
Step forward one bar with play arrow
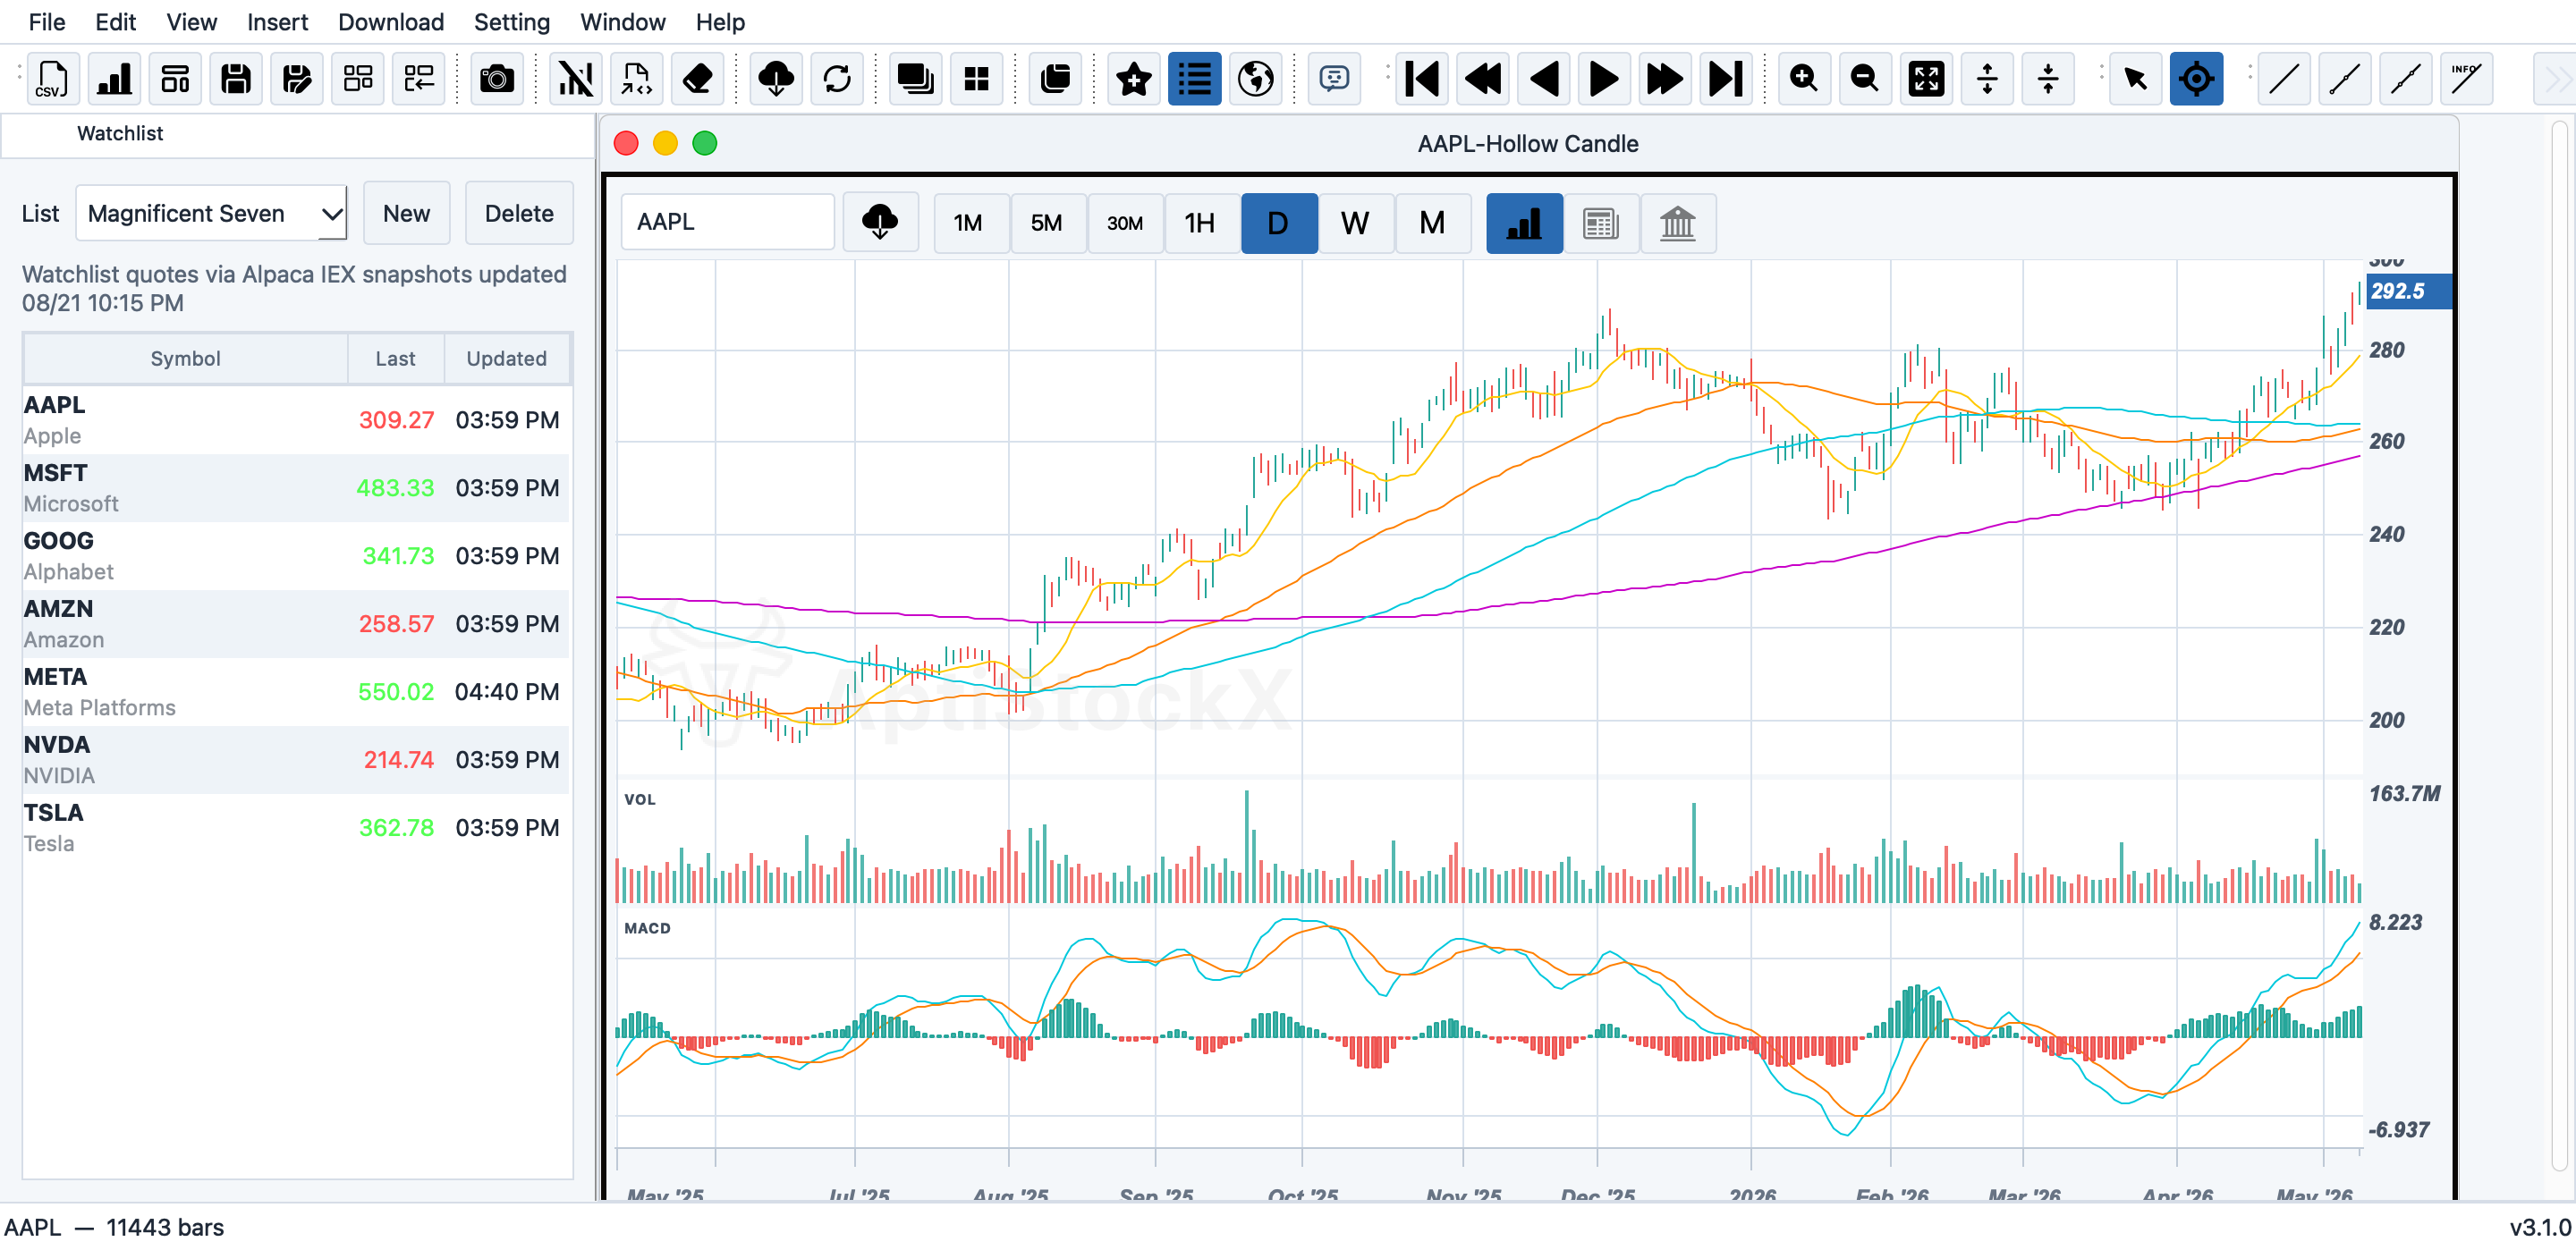[x=1604, y=79]
